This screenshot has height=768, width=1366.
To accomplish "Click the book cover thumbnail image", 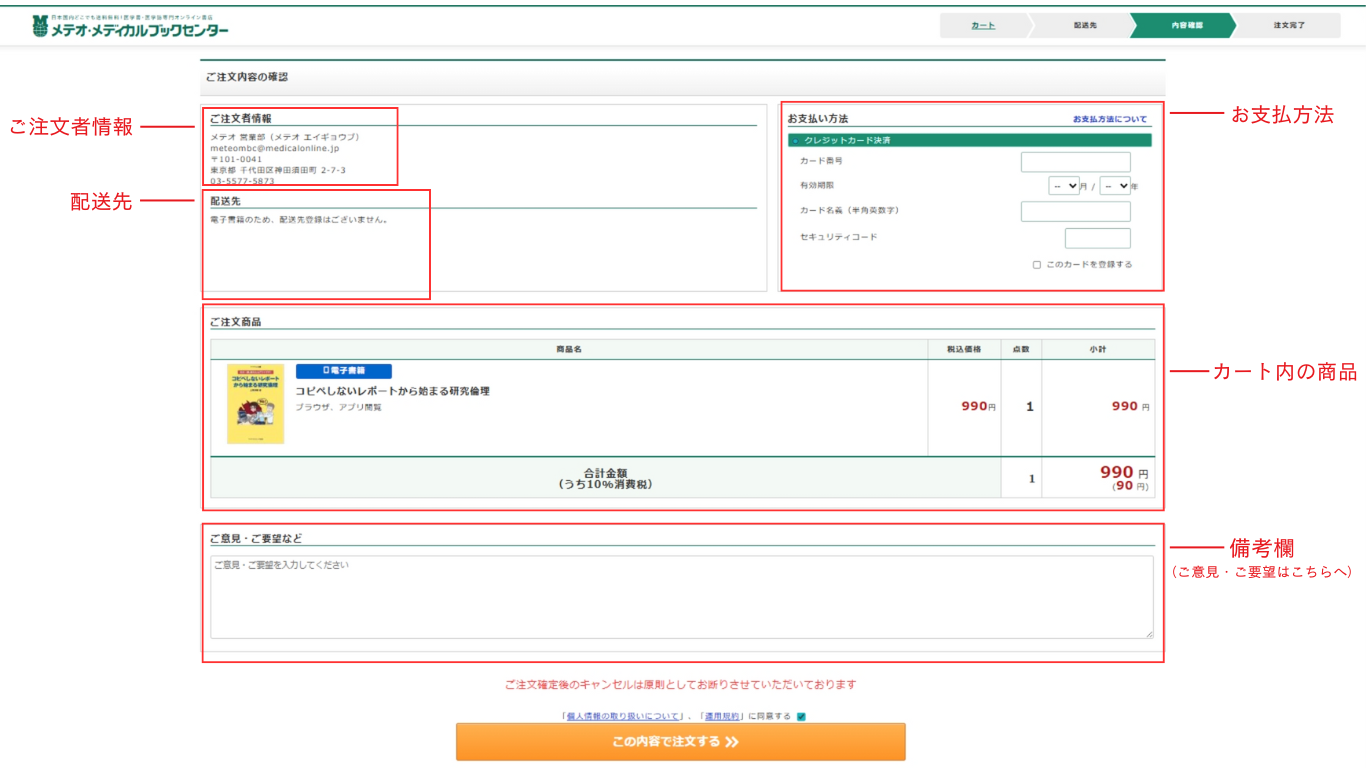I will [255, 404].
